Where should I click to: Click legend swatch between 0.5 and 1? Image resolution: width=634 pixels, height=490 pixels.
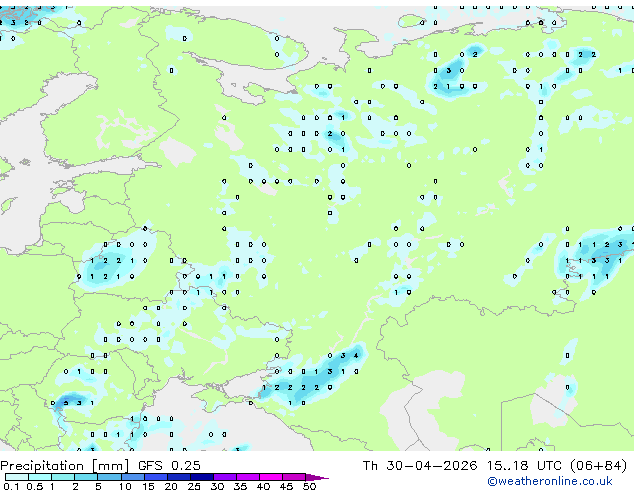(40, 477)
